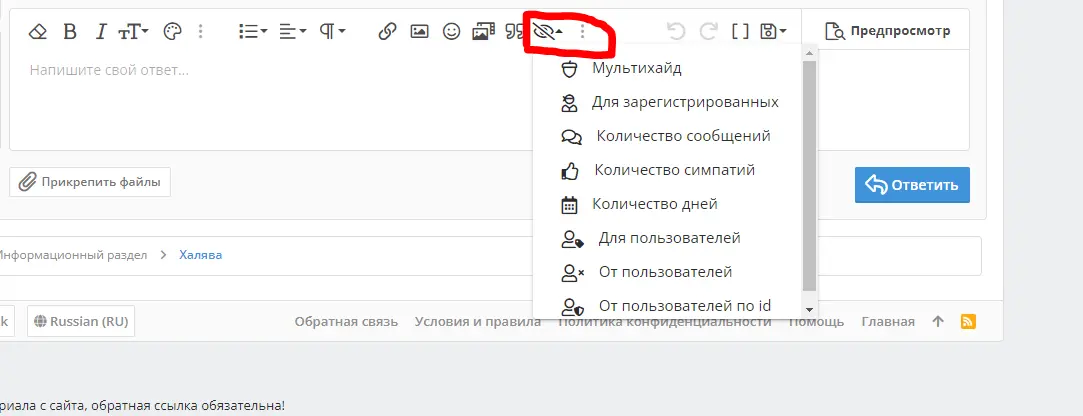
Task: Open the Обратная связь footer link
Action: tap(346, 321)
